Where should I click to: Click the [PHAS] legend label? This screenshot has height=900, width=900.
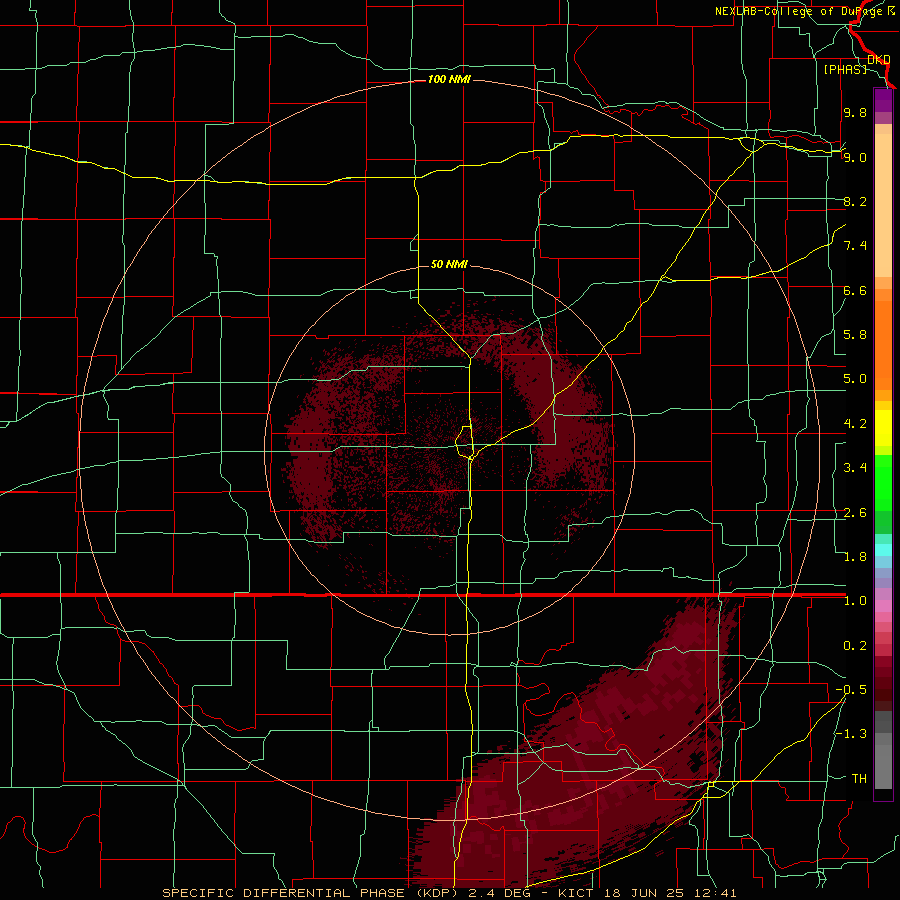[x=845, y=69]
